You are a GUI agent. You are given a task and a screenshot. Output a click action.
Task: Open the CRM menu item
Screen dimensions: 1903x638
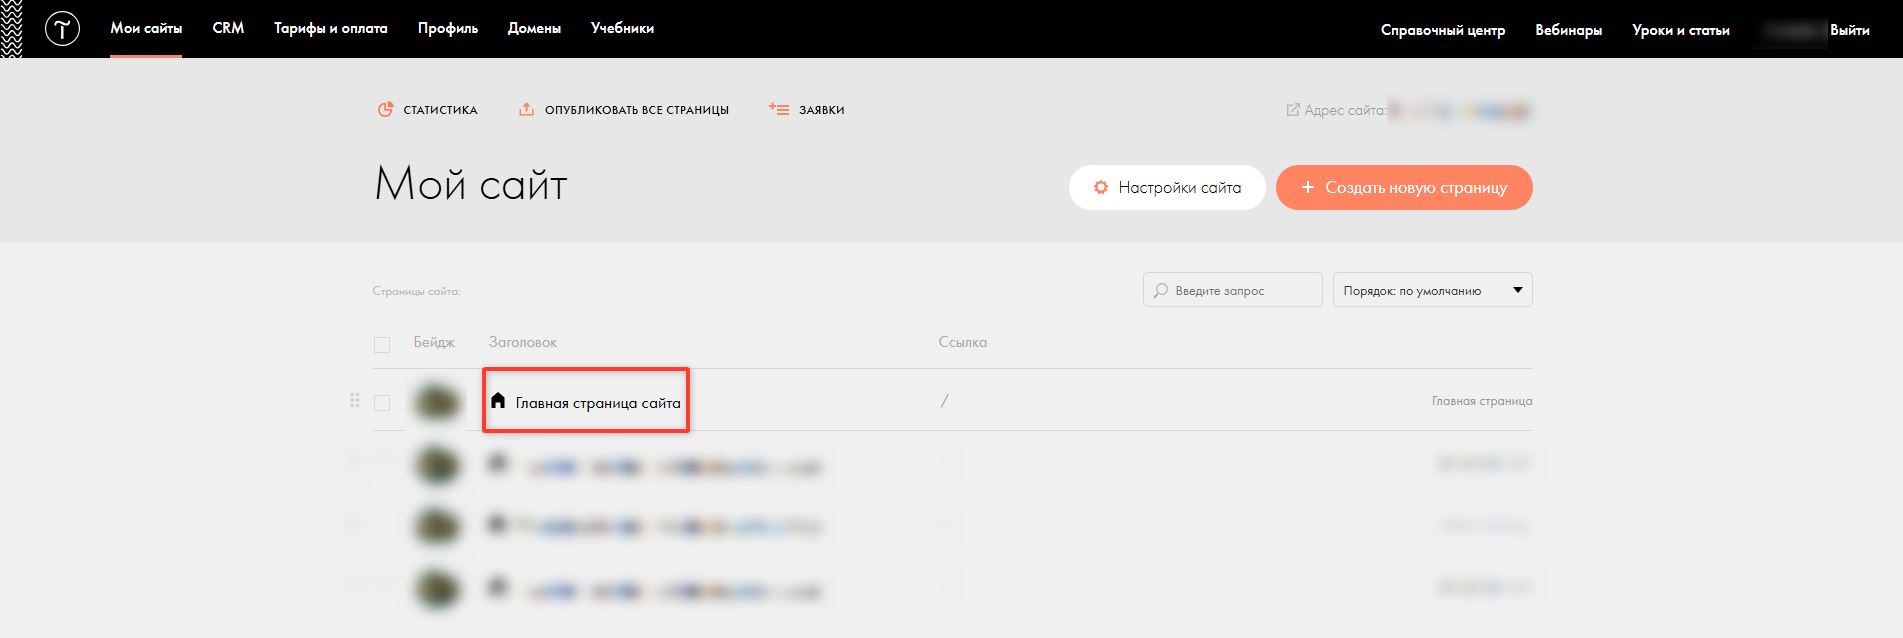click(228, 29)
